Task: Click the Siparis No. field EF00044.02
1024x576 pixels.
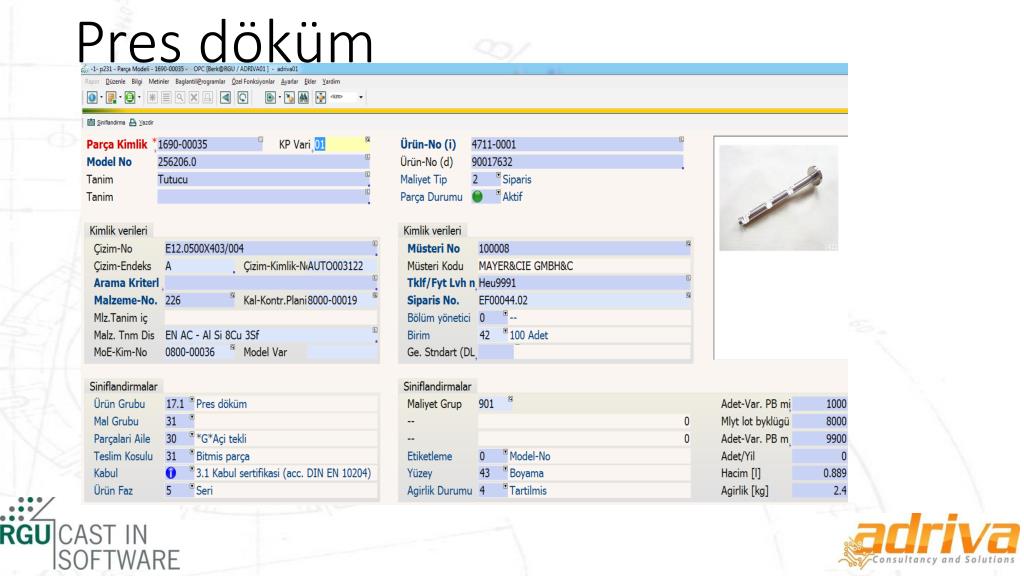Action: 584,300
